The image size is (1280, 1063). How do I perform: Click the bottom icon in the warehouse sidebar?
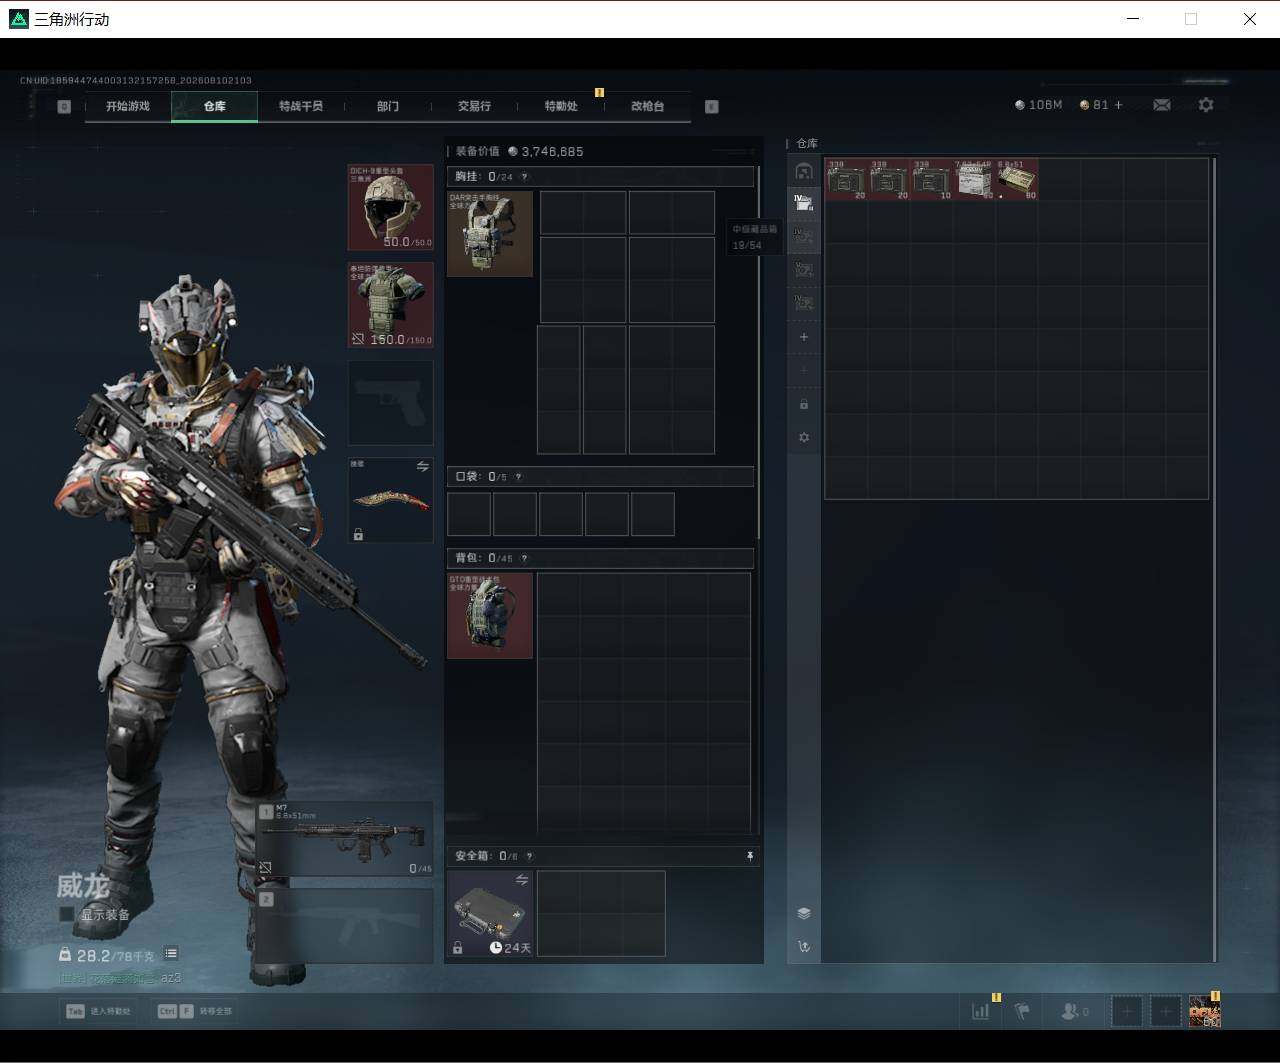pos(804,946)
